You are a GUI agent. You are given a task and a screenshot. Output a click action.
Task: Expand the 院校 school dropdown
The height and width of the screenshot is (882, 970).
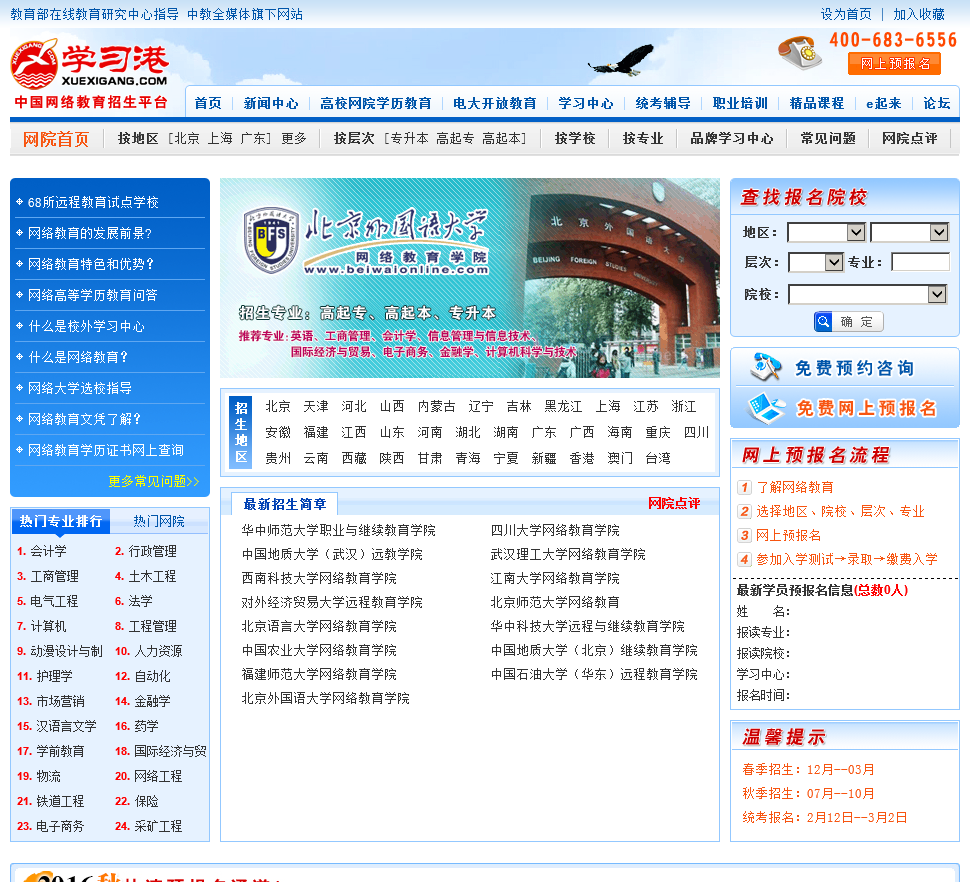868,294
